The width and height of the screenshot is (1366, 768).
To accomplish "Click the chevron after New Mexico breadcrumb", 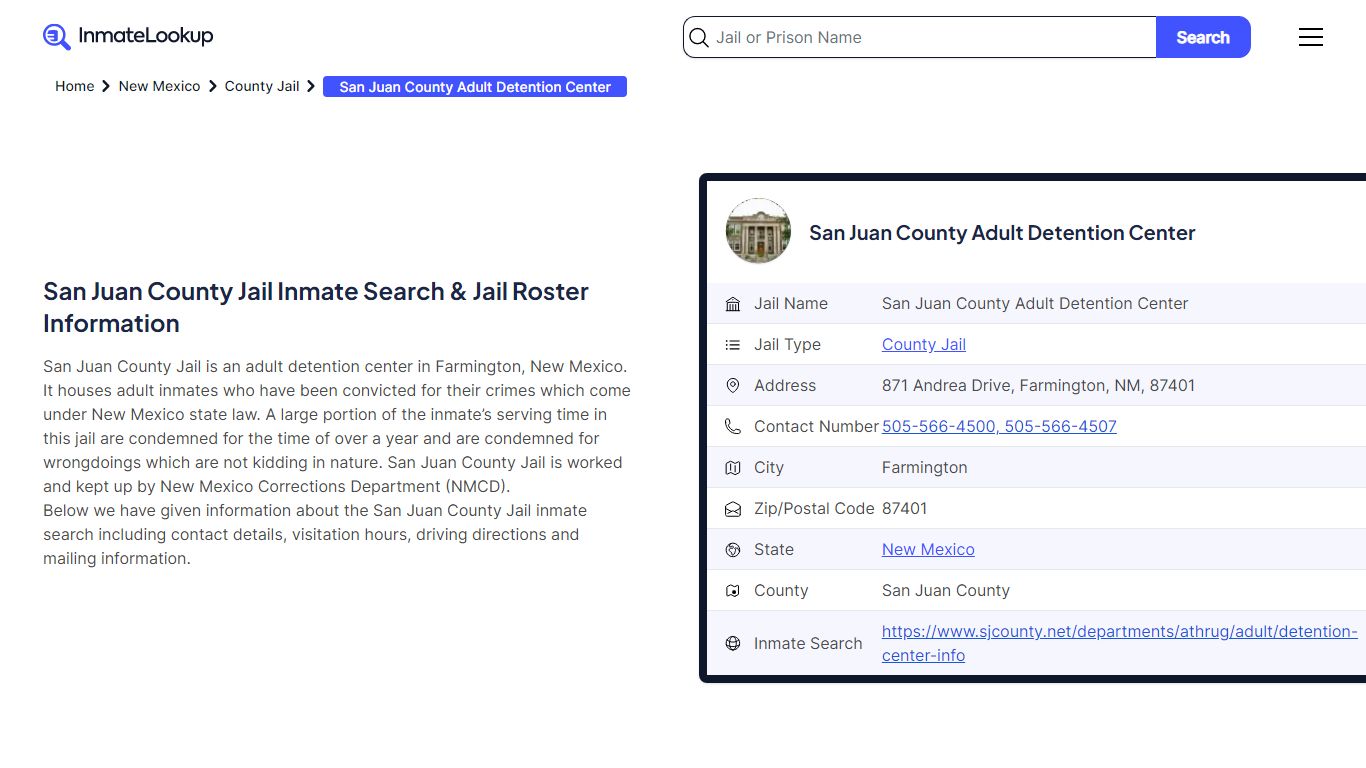I will (212, 86).
